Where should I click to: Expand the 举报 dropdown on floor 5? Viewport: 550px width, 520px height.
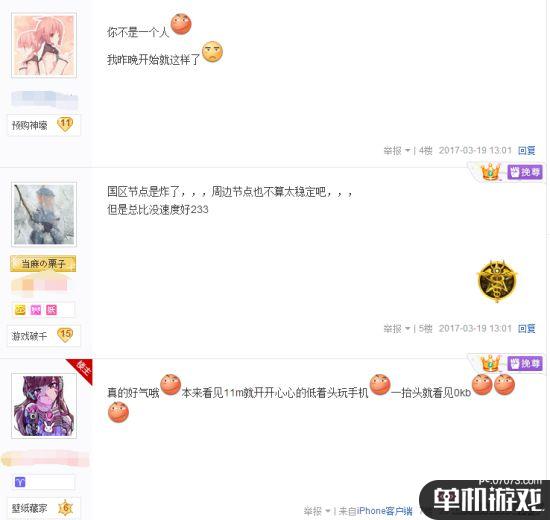(x=397, y=328)
